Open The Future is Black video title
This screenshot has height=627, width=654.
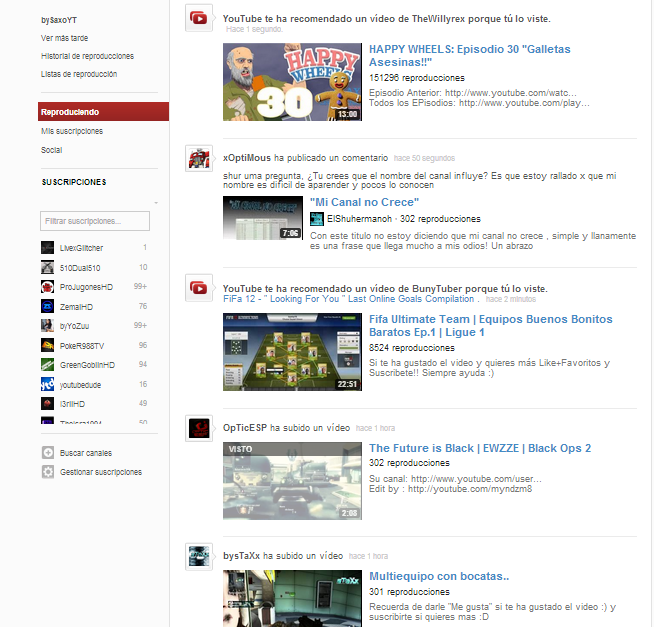(480, 448)
